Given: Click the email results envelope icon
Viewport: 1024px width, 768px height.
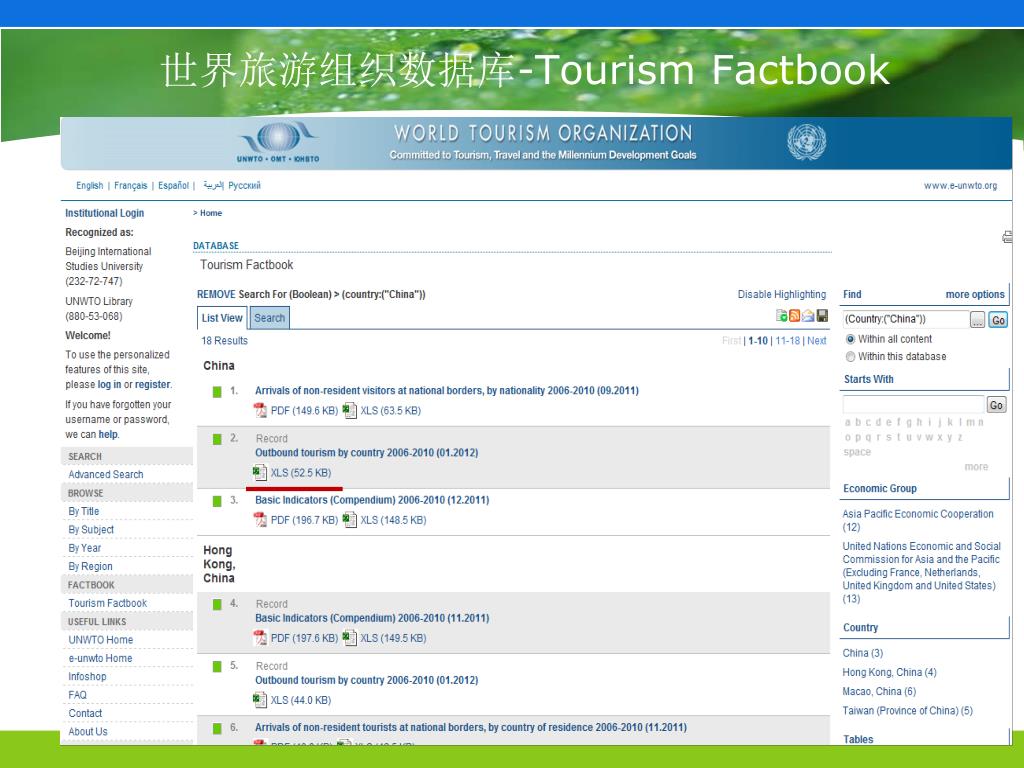Looking at the screenshot, I should (x=808, y=315).
